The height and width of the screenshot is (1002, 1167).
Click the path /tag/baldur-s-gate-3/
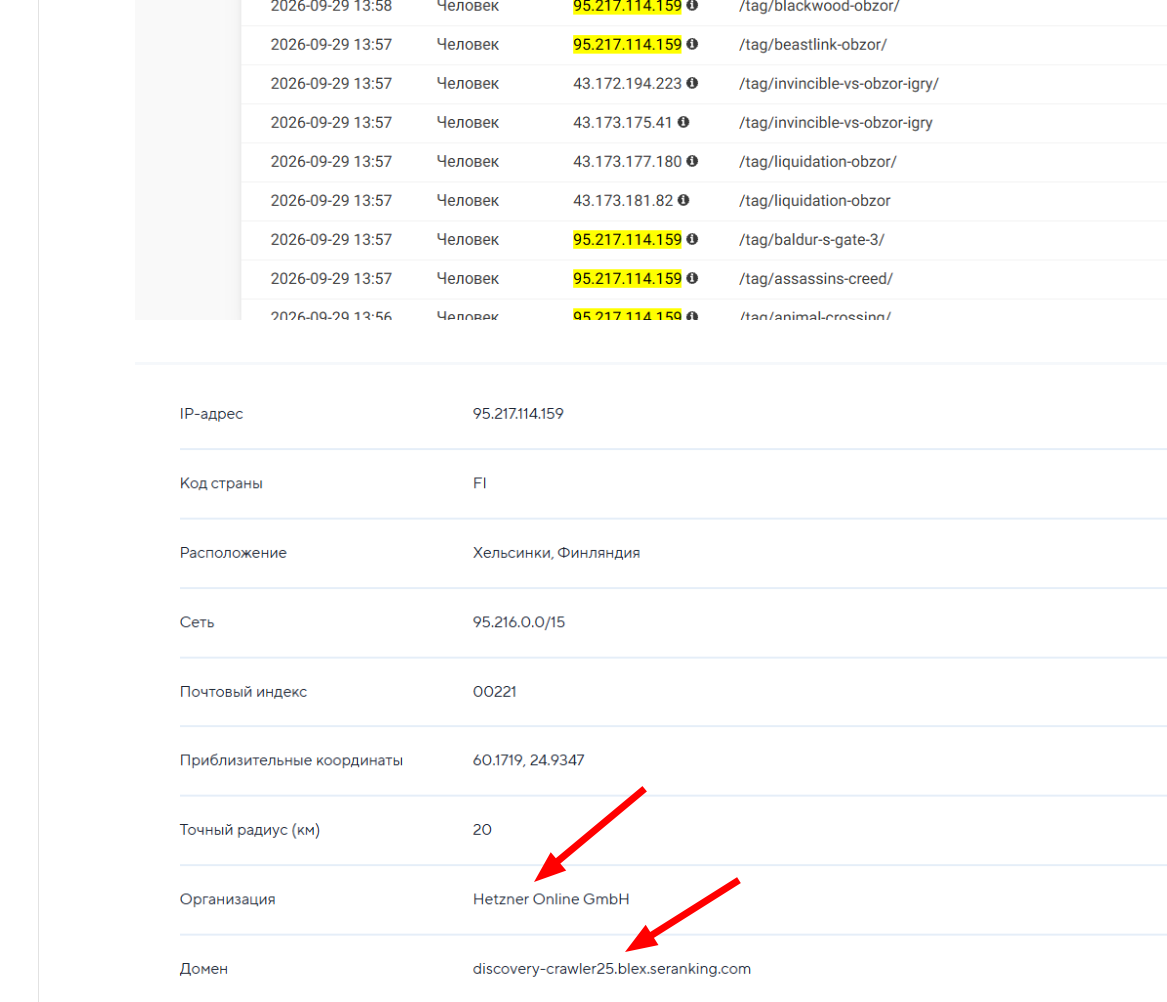(812, 240)
